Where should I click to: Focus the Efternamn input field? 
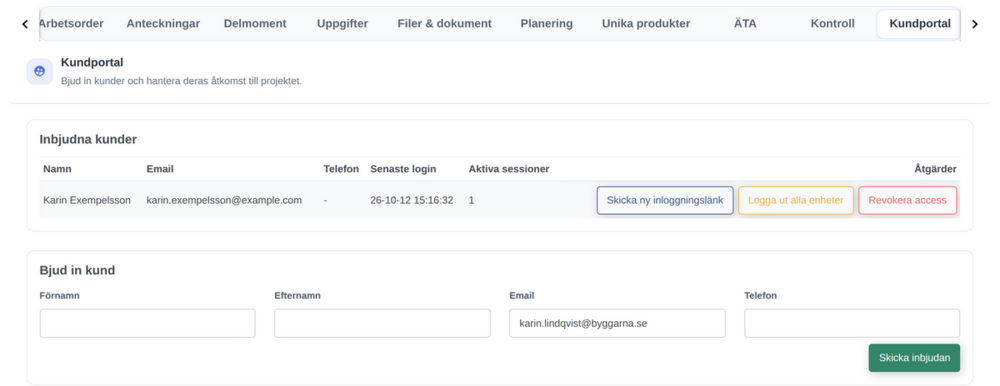(x=382, y=323)
